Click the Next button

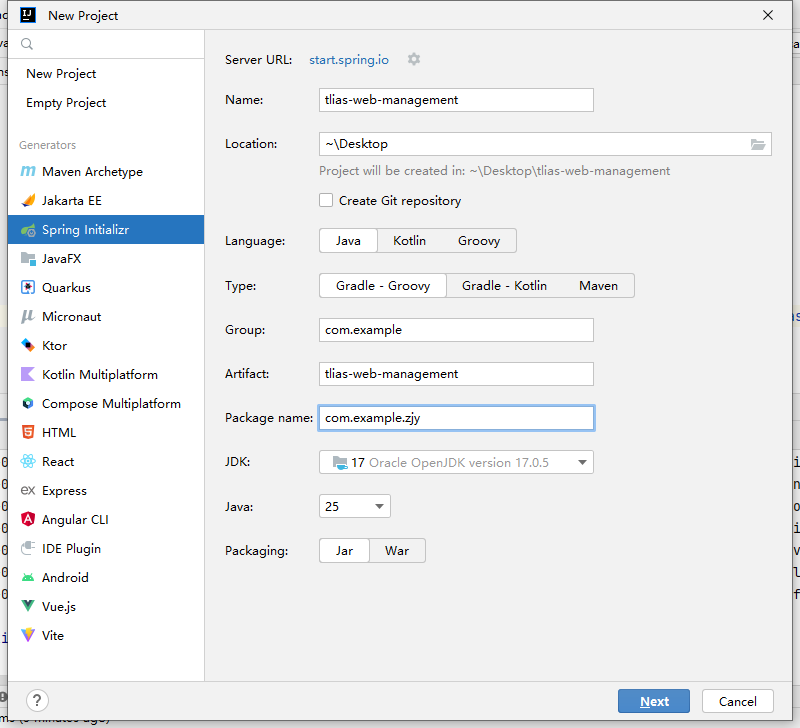654,701
